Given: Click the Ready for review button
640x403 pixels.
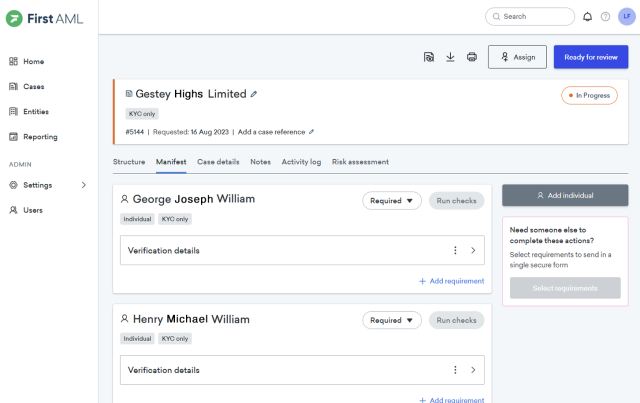Looking at the screenshot, I should tap(591, 57).
